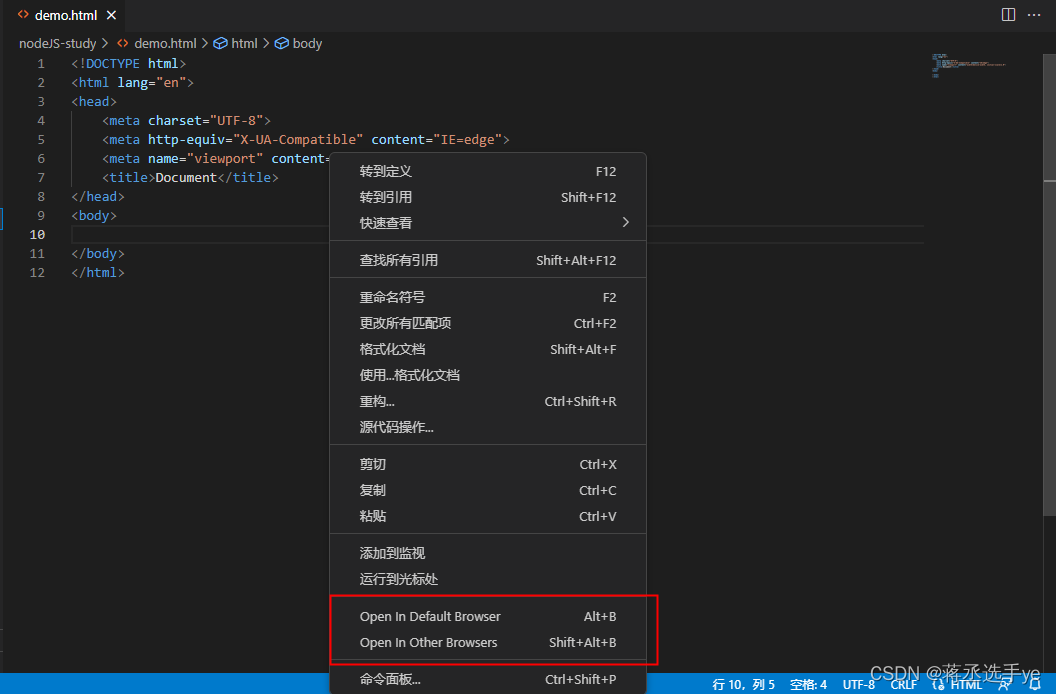This screenshot has height=694, width=1056.
Task: Open the more actions ellipsis menu
Action: pos(1034,14)
